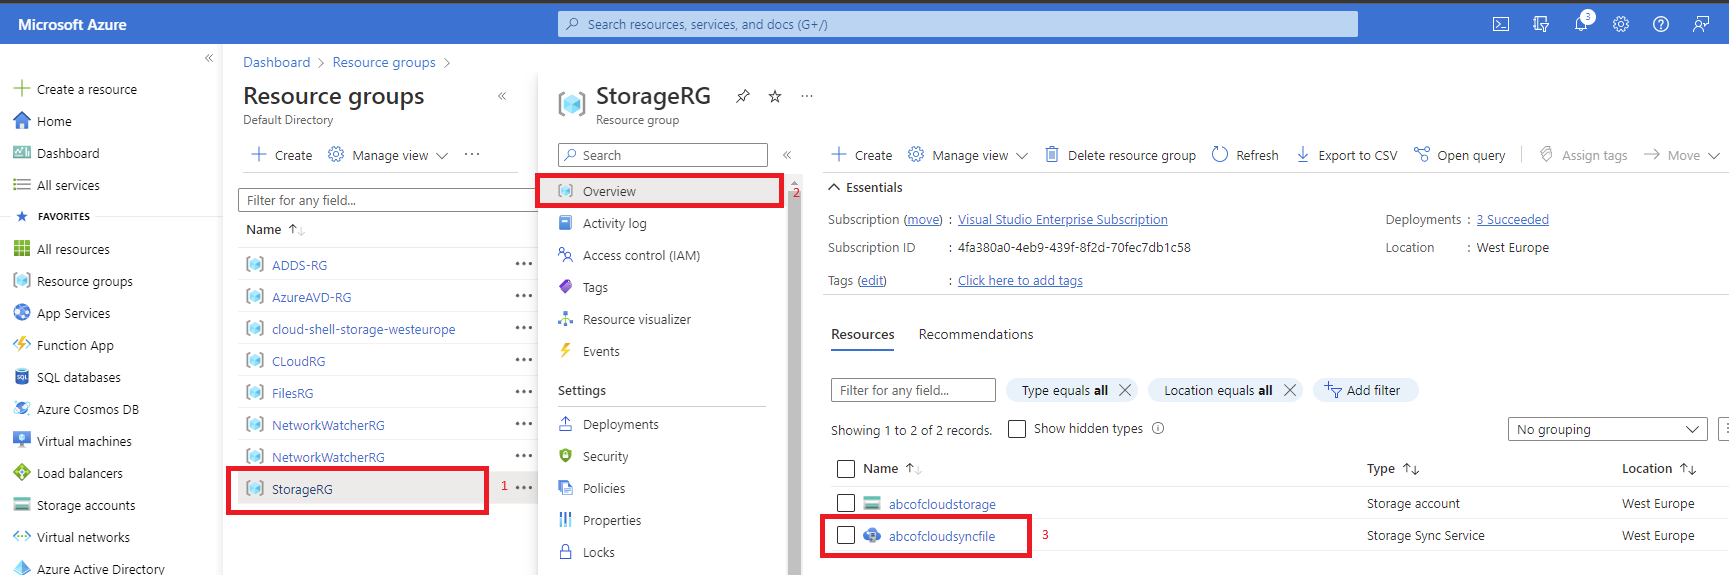Open the abcofcloudsyncfile resource link
This screenshot has width=1729, height=575.
click(x=942, y=536)
